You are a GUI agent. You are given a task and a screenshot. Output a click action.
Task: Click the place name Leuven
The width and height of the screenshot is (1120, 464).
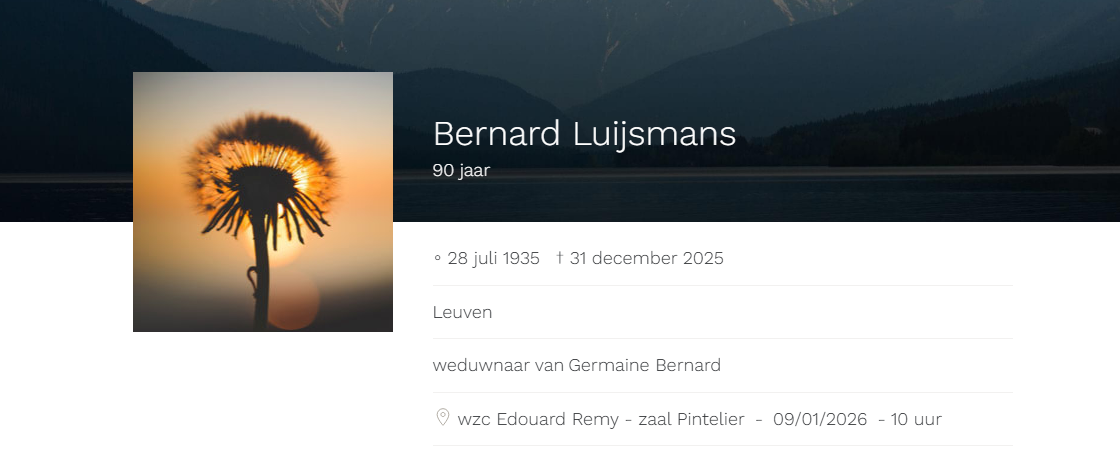click(x=462, y=312)
